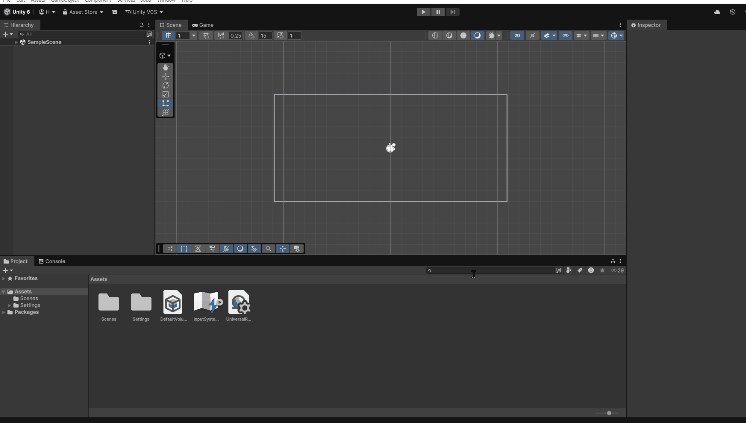The width and height of the screenshot is (746, 423).
Task: Click the DefaultVolume asset icon
Action: pos(173,302)
